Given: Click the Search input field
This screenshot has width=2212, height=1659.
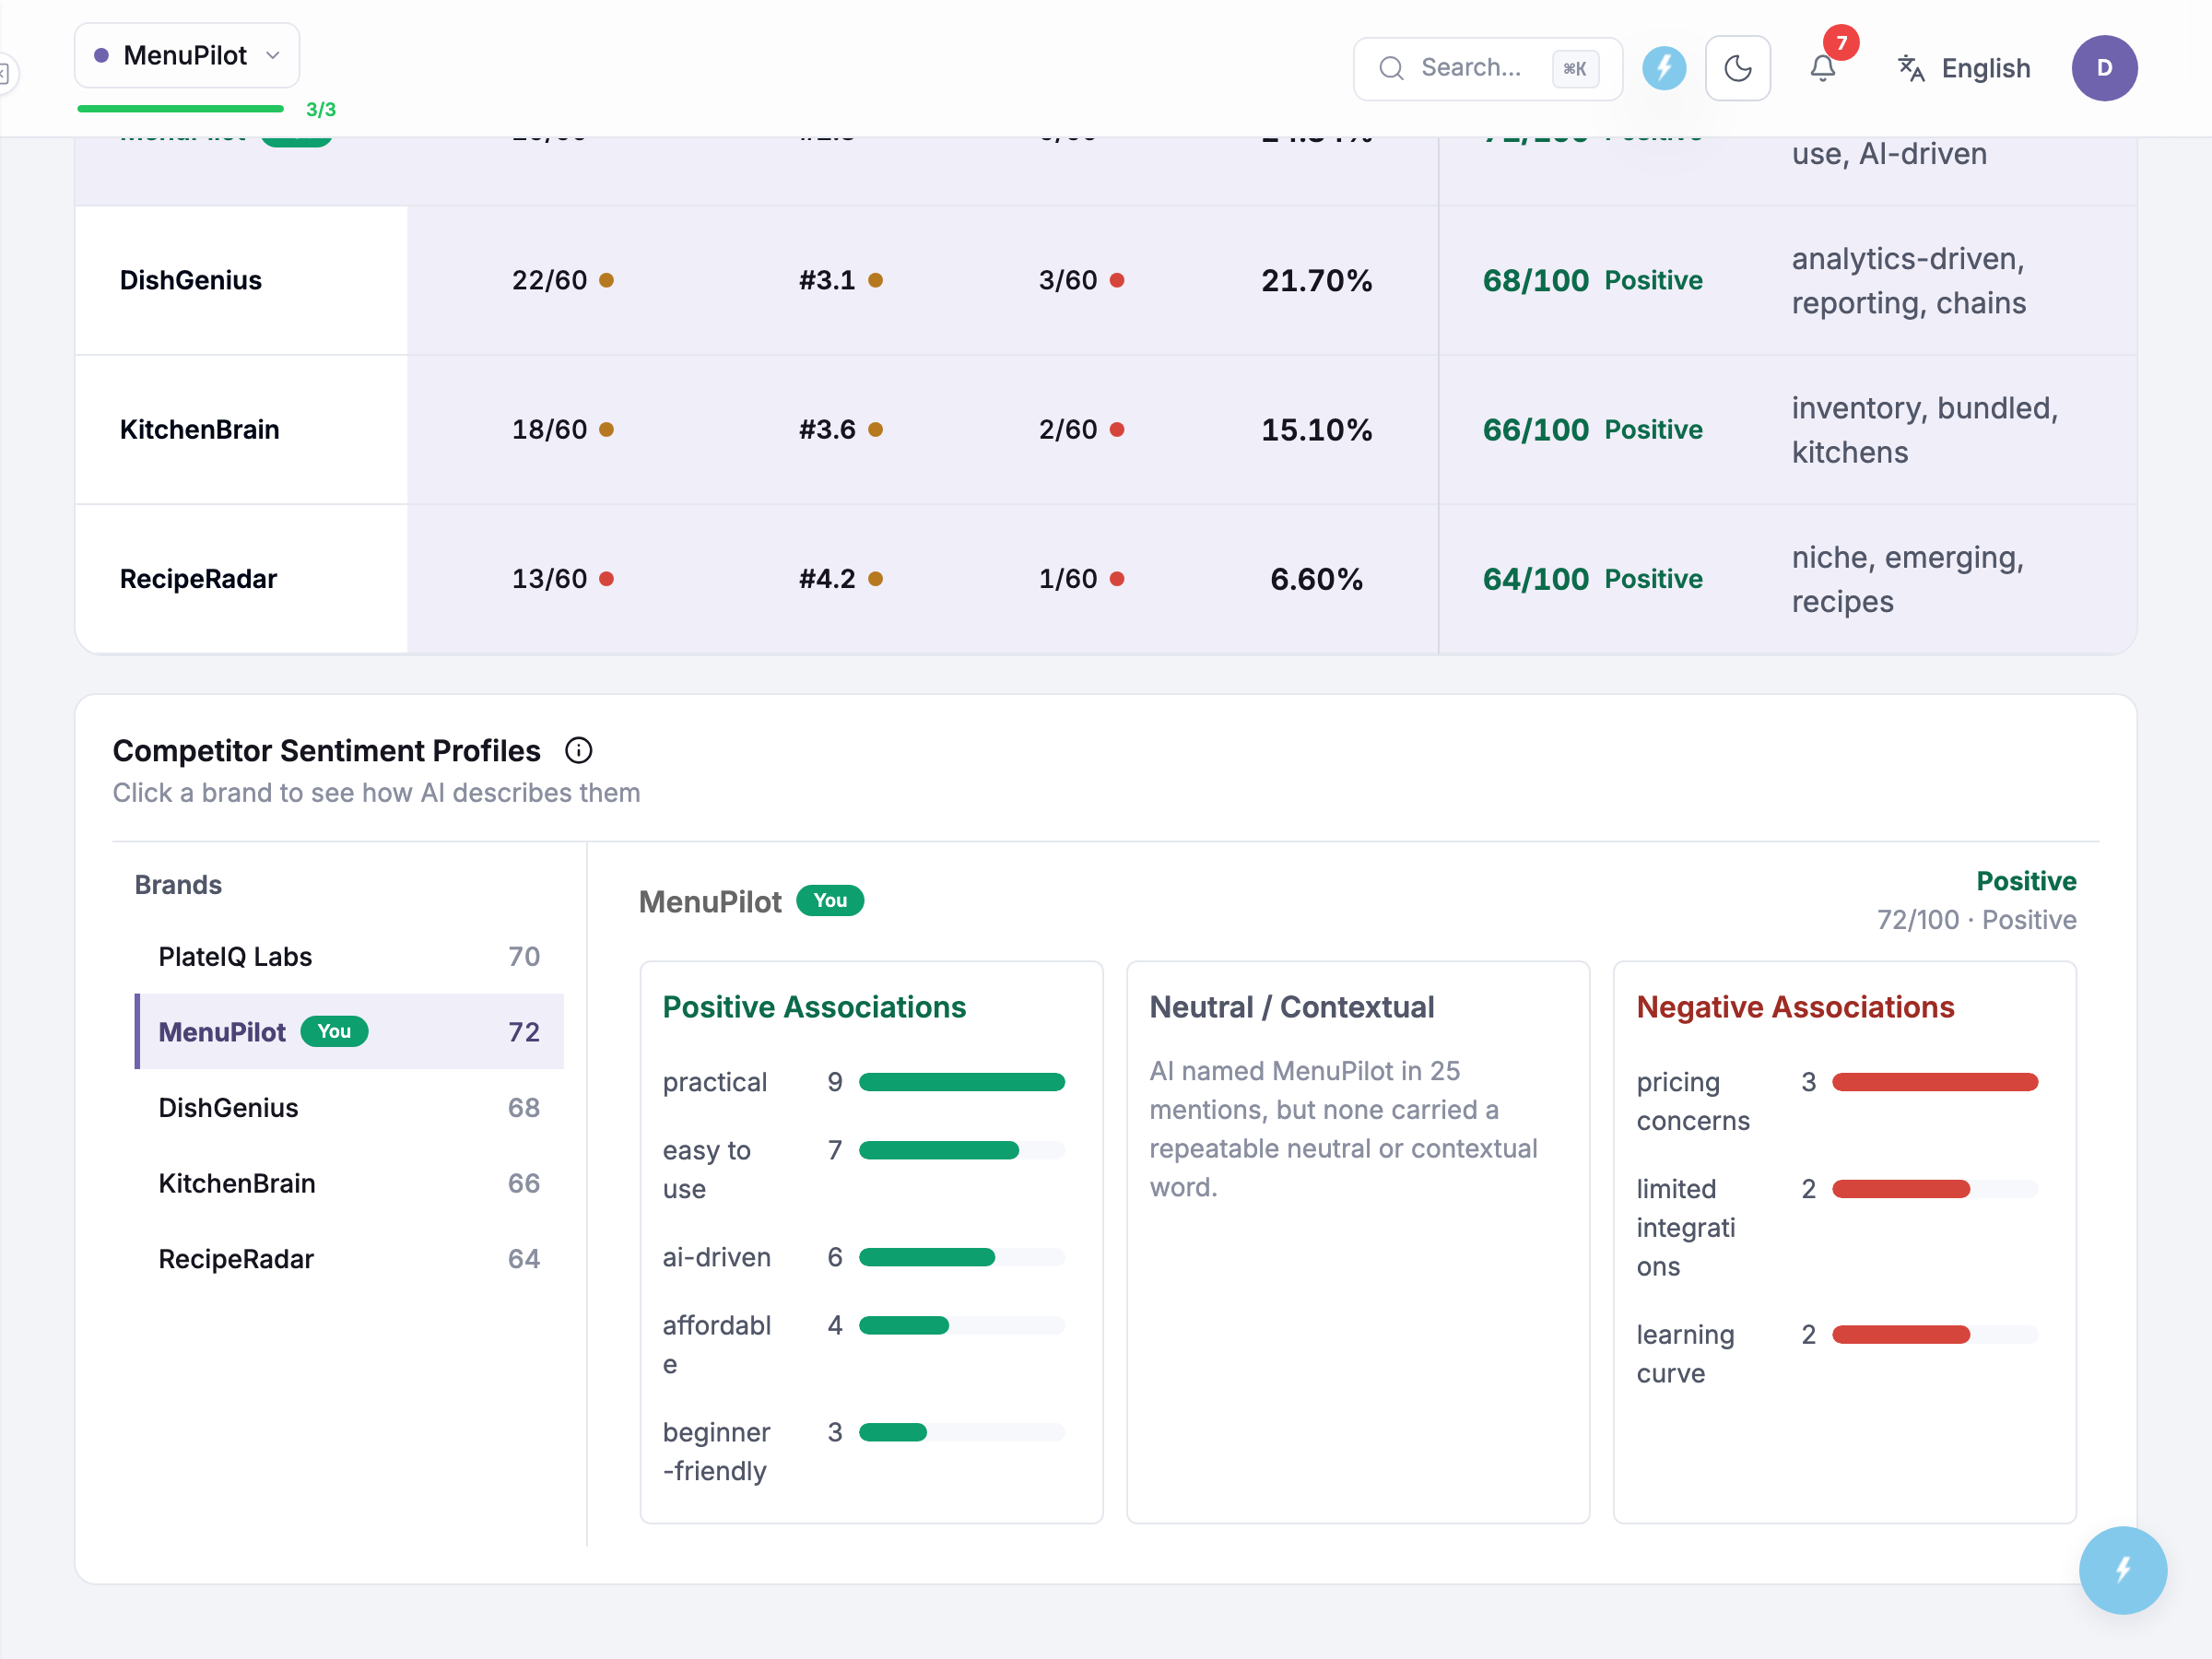Looking at the screenshot, I should pos(1487,68).
